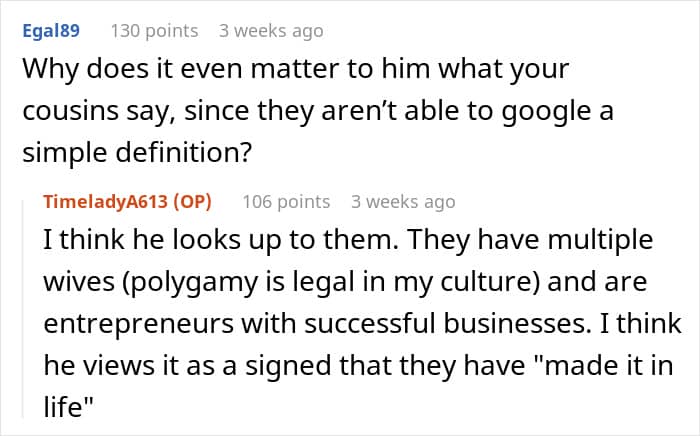The image size is (700, 436).
Task: Open permalink via TimeladyA613's '3 weeks ago' timestamp
Action: pos(403,202)
